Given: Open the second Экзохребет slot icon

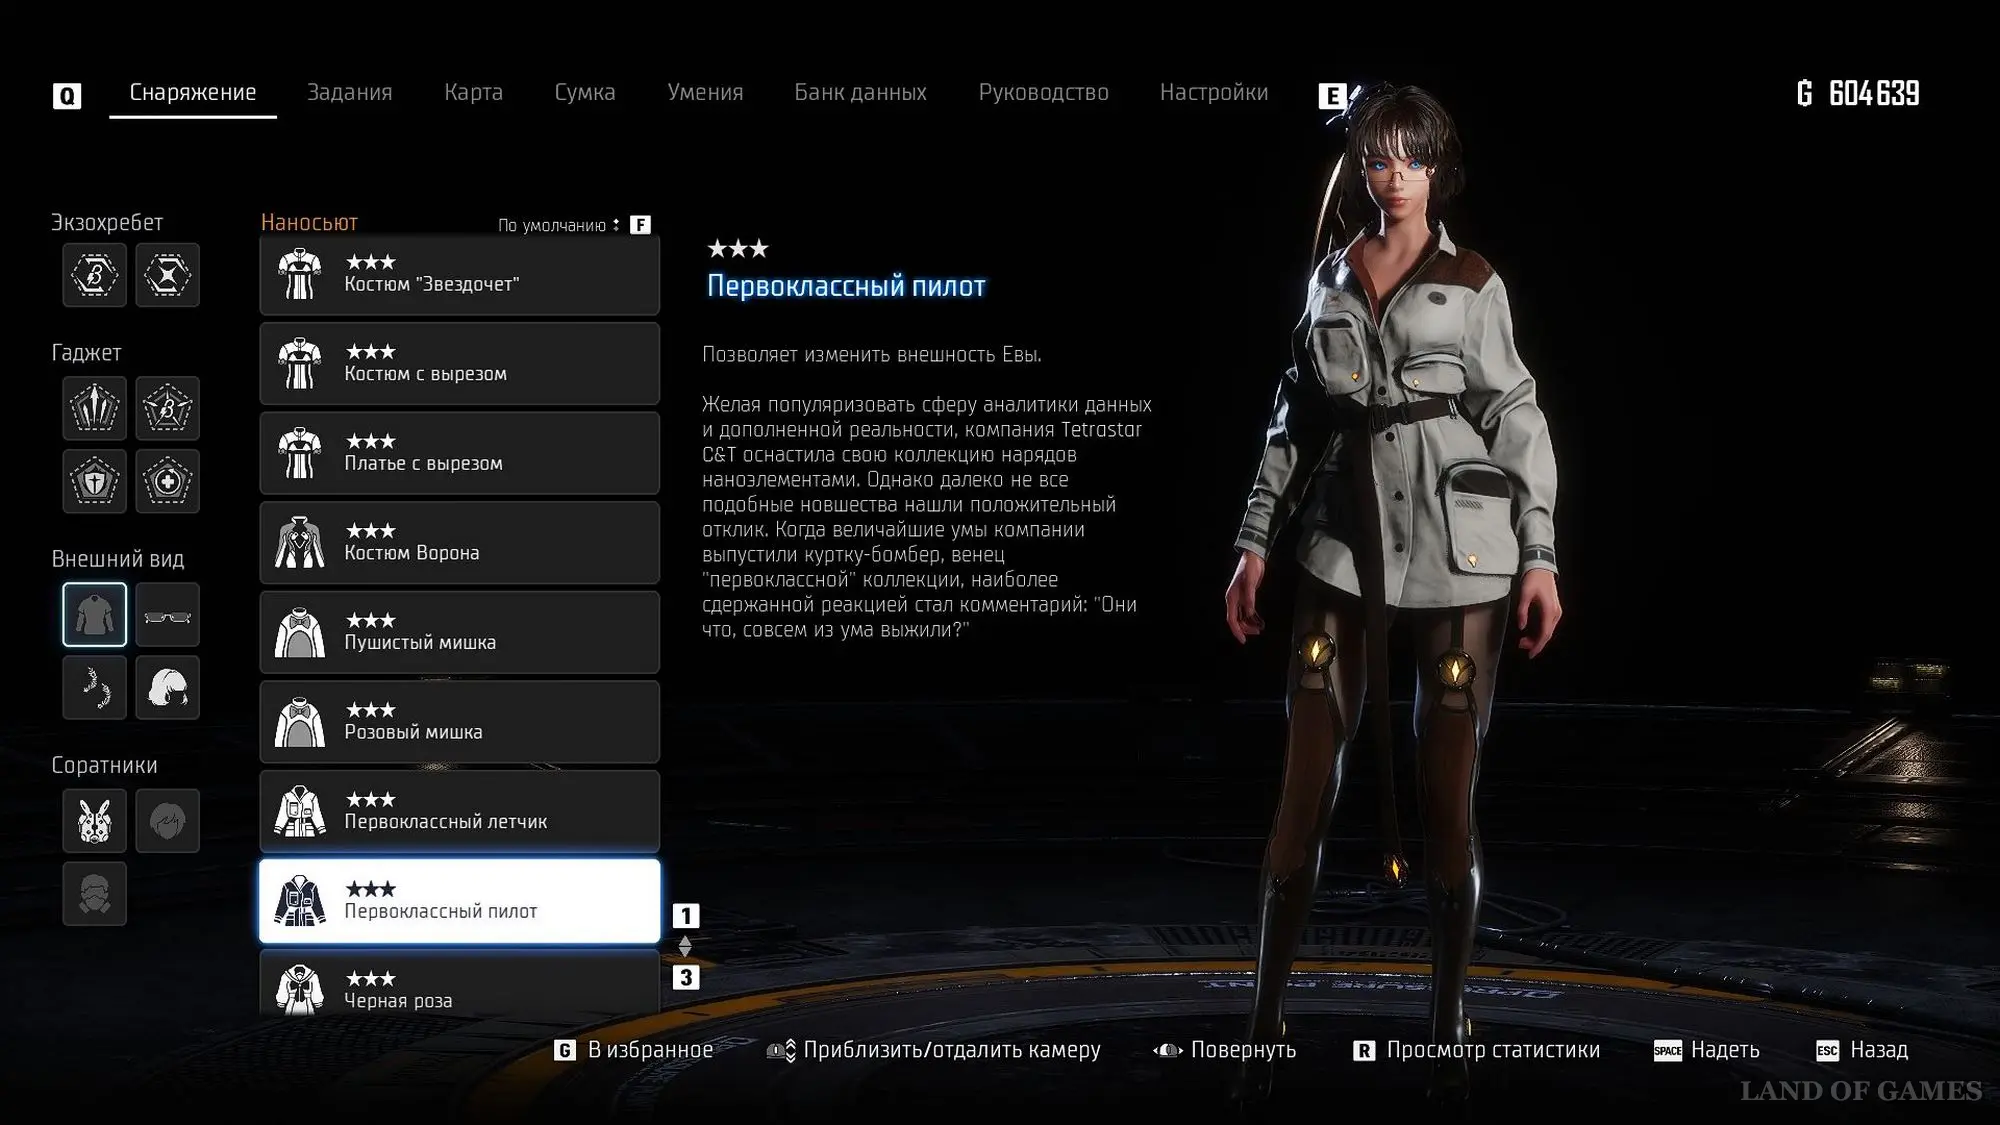Looking at the screenshot, I should coord(167,275).
